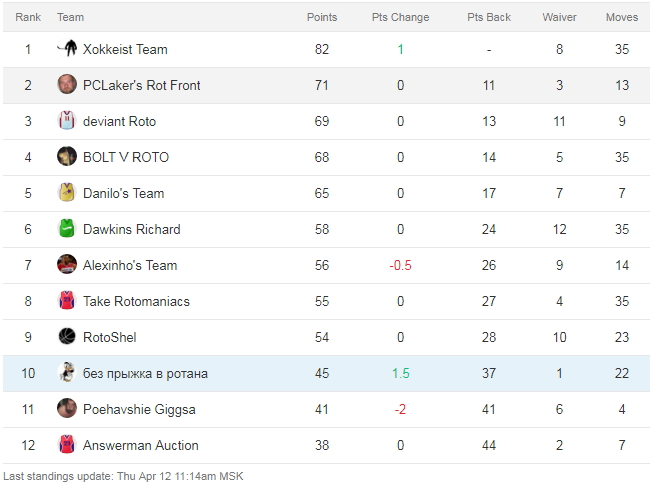Click the deviant Roto jersey icon
Screen dimensions: 650x497
pos(67,121)
